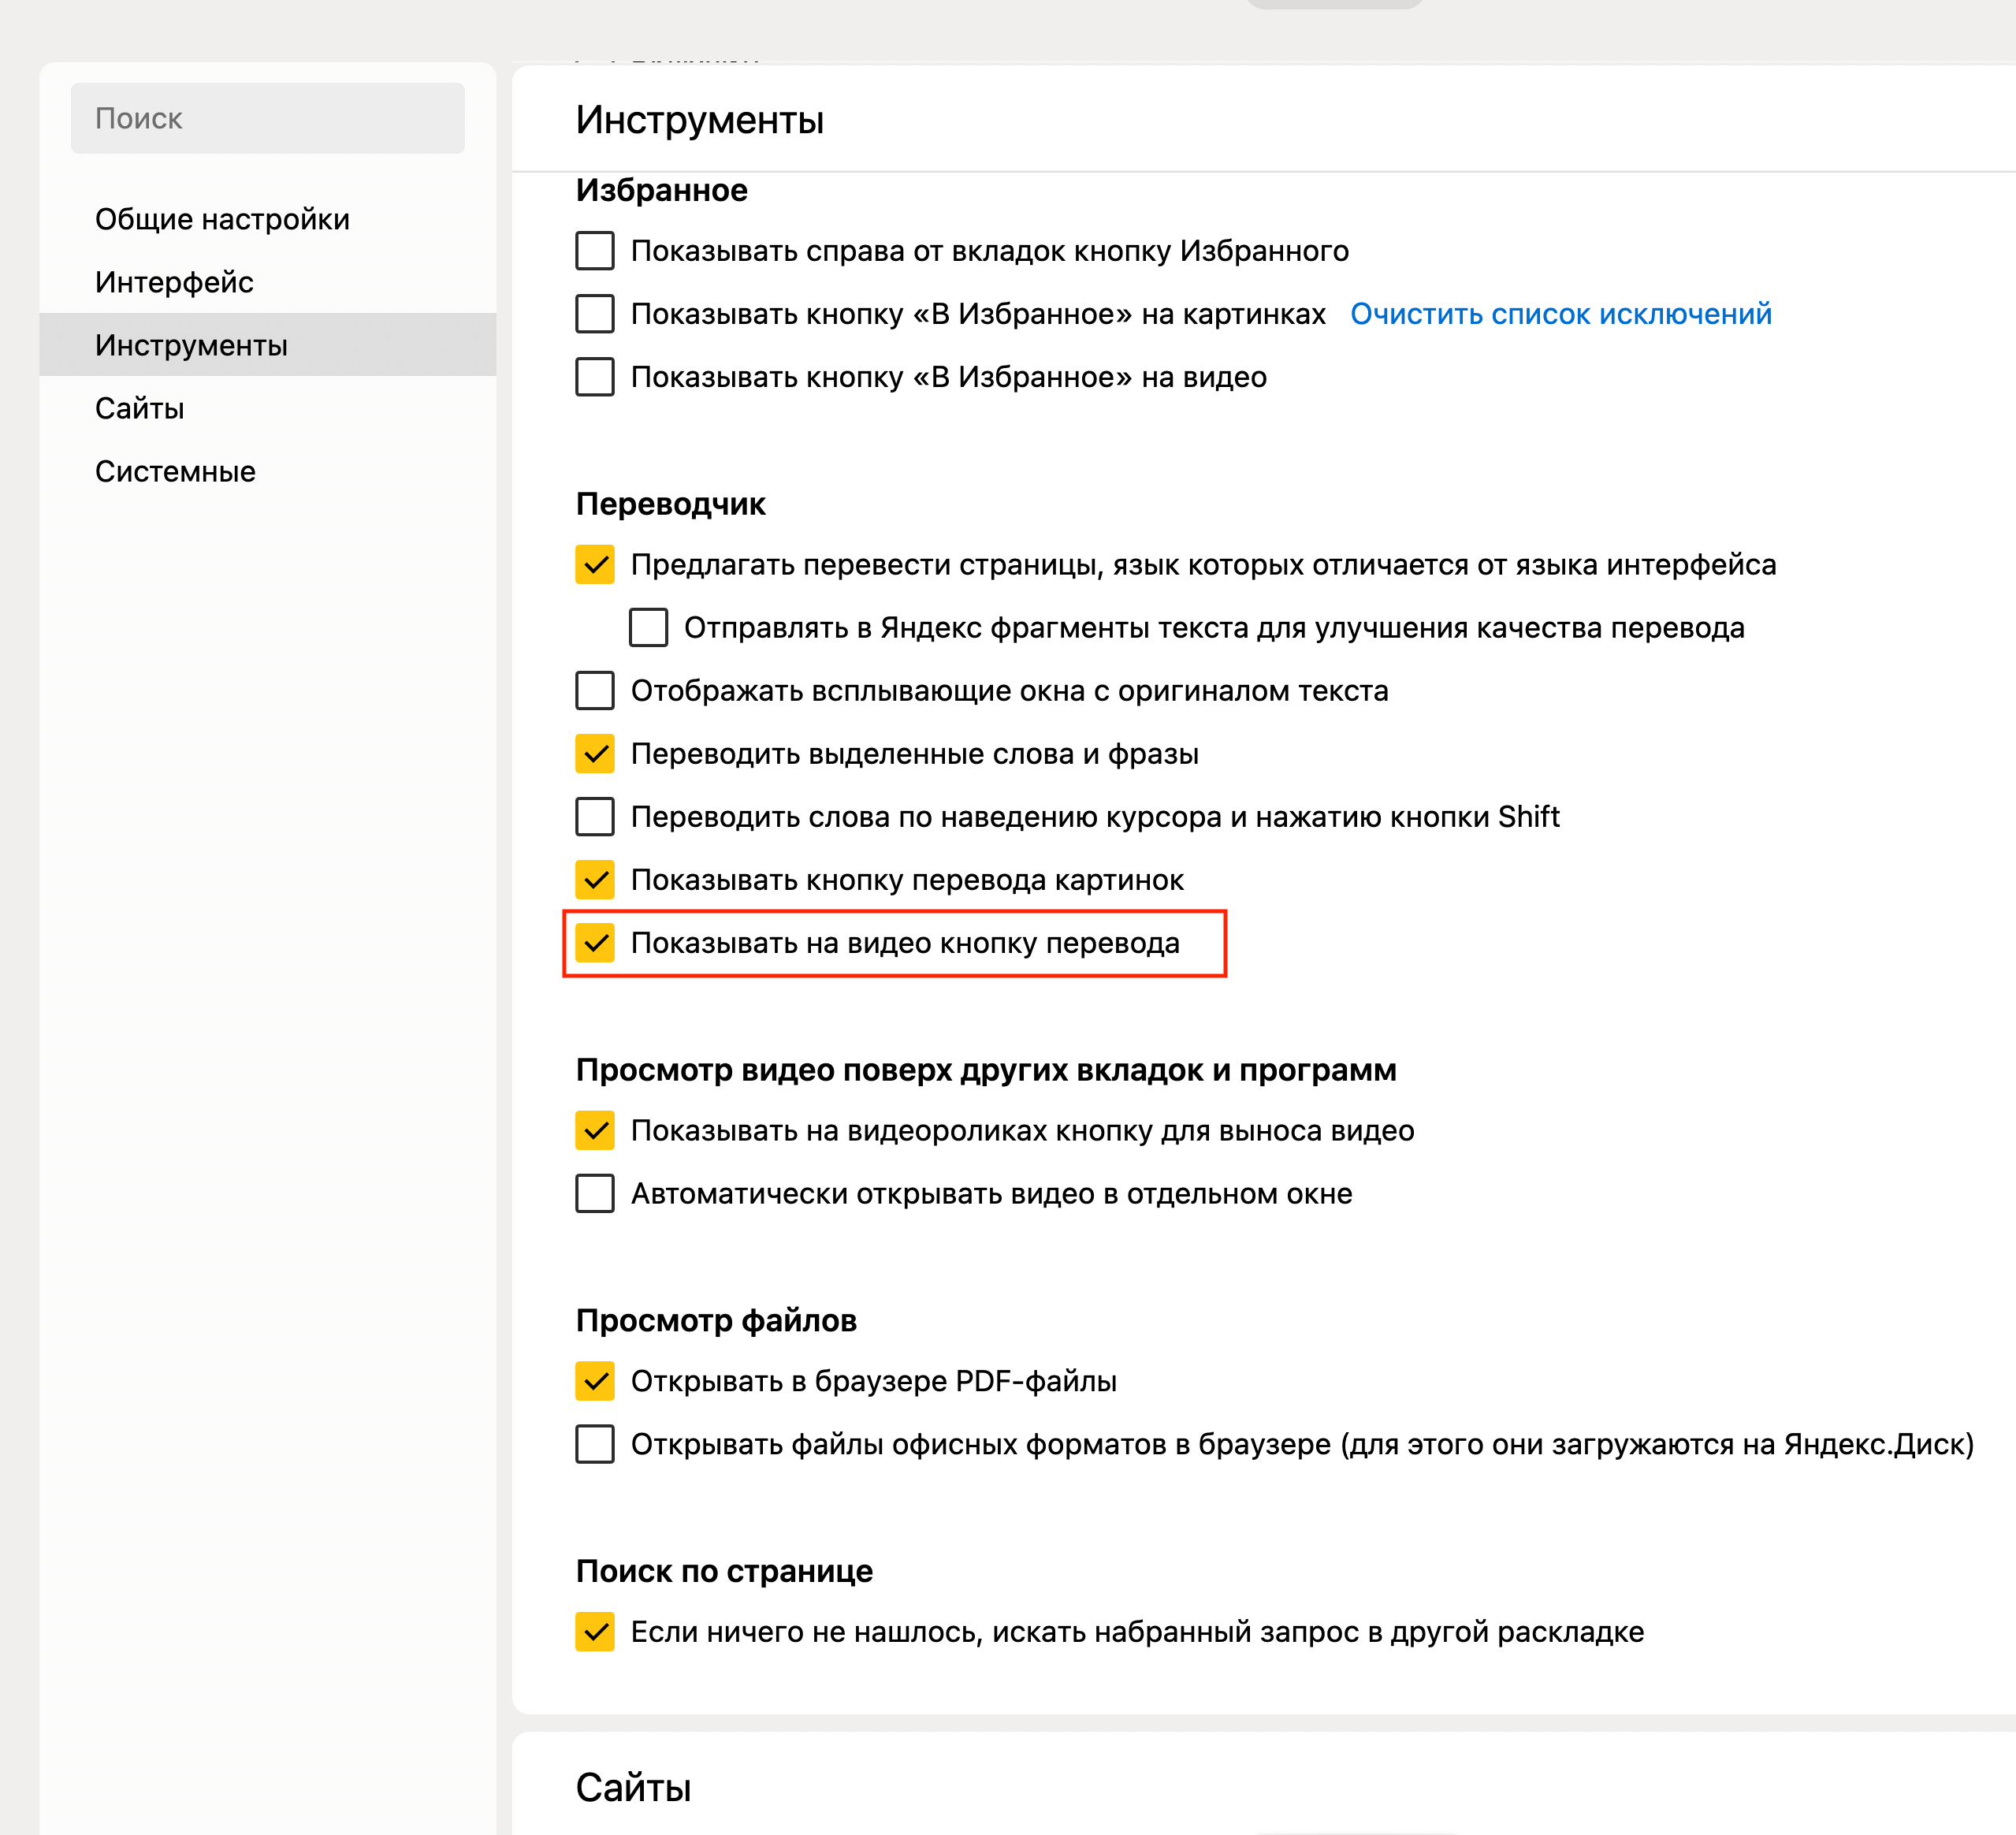Uncheck offer to translate foreign pages

(x=595, y=565)
